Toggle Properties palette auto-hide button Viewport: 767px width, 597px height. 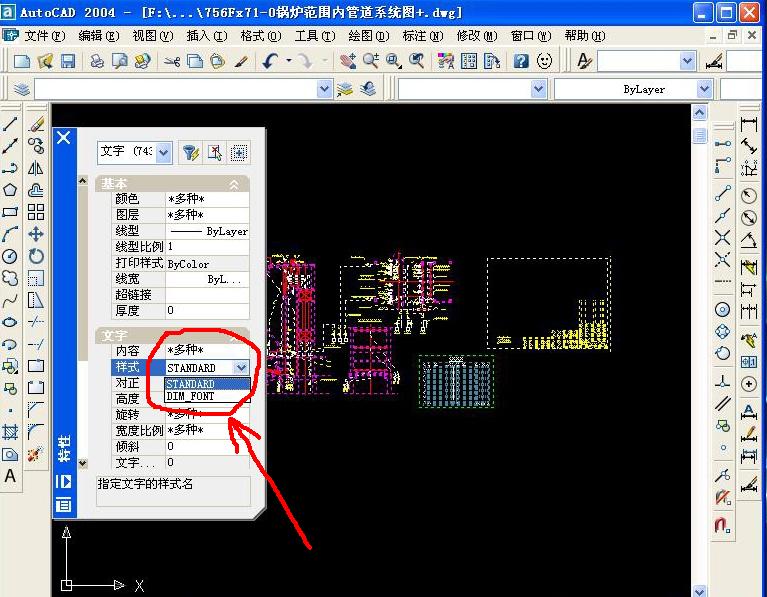tap(64, 482)
